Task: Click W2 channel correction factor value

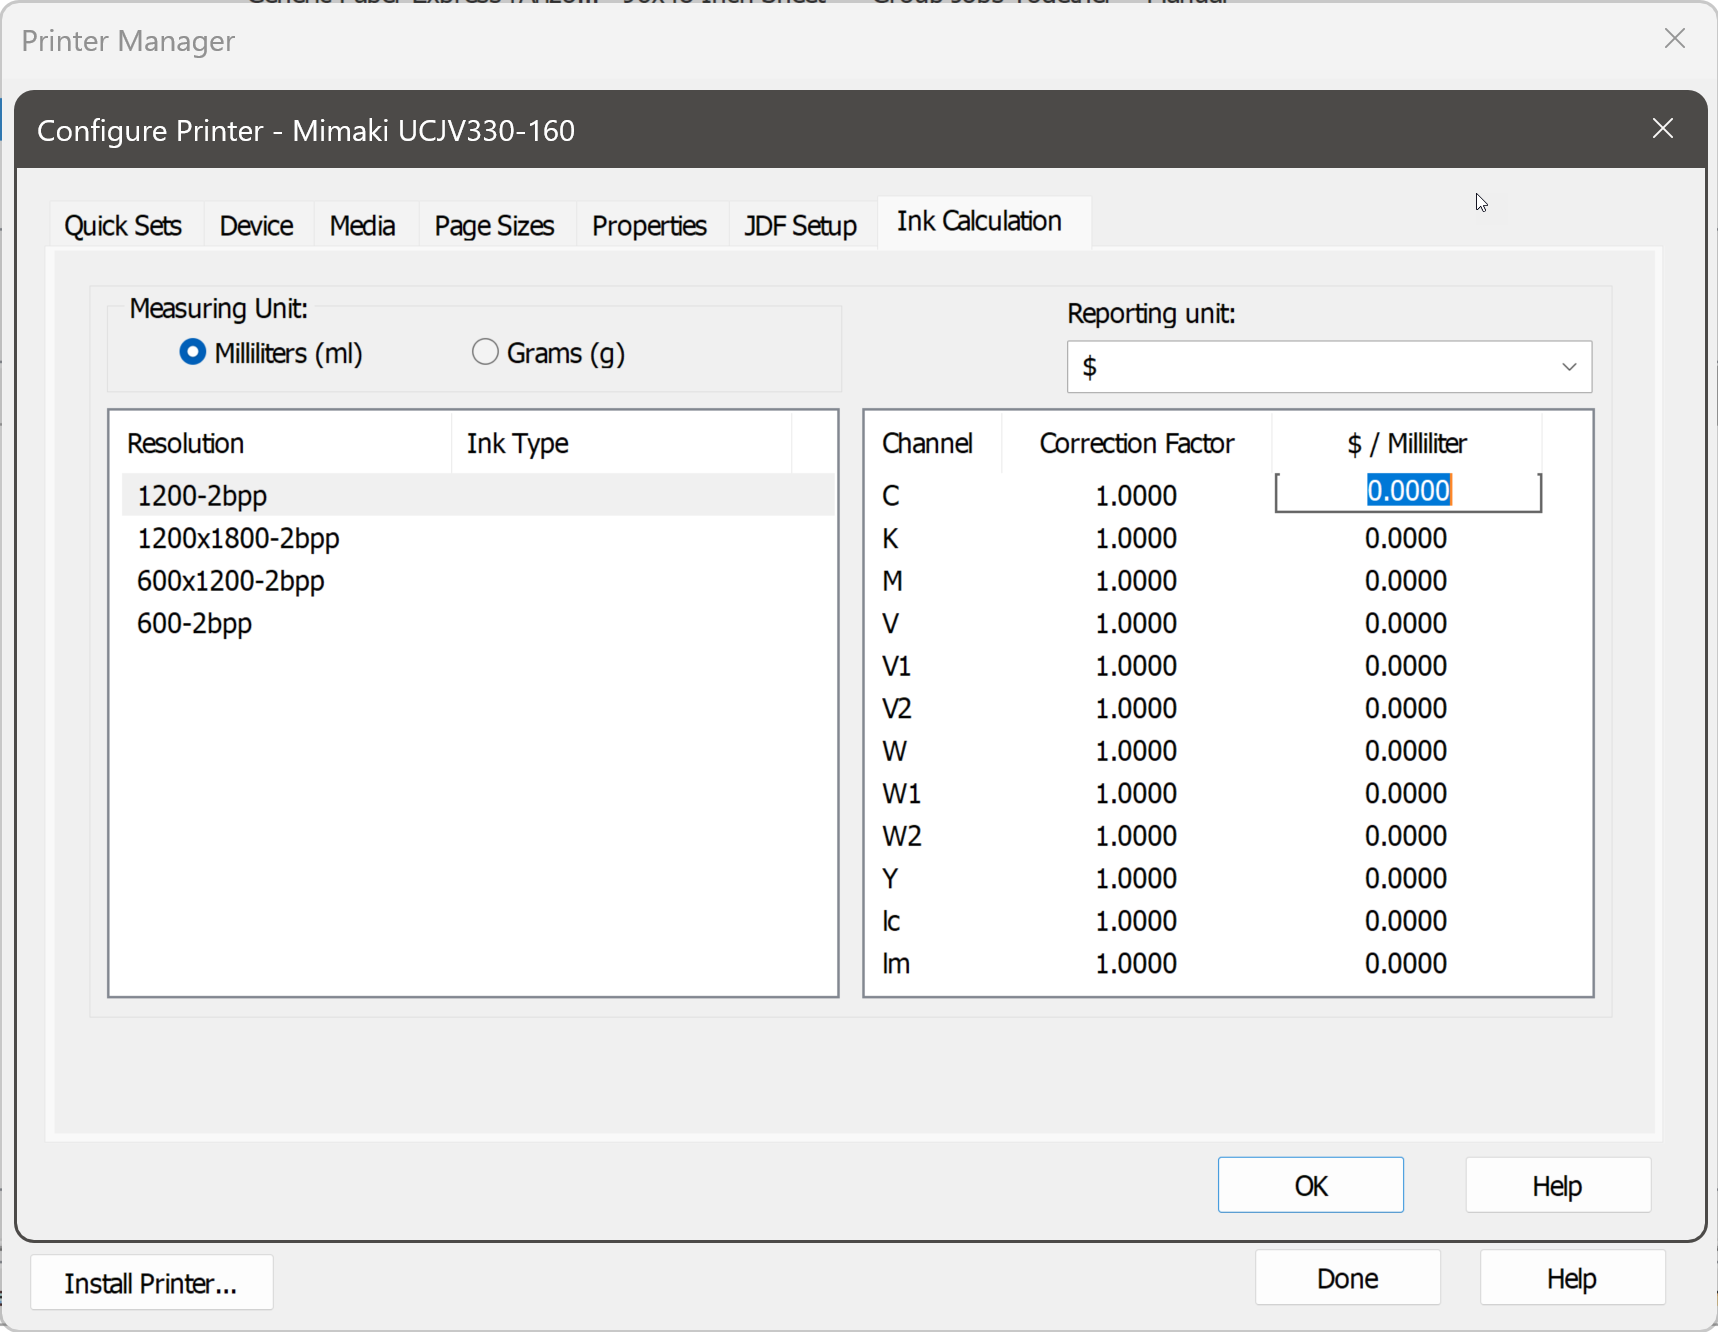Action: [1136, 836]
